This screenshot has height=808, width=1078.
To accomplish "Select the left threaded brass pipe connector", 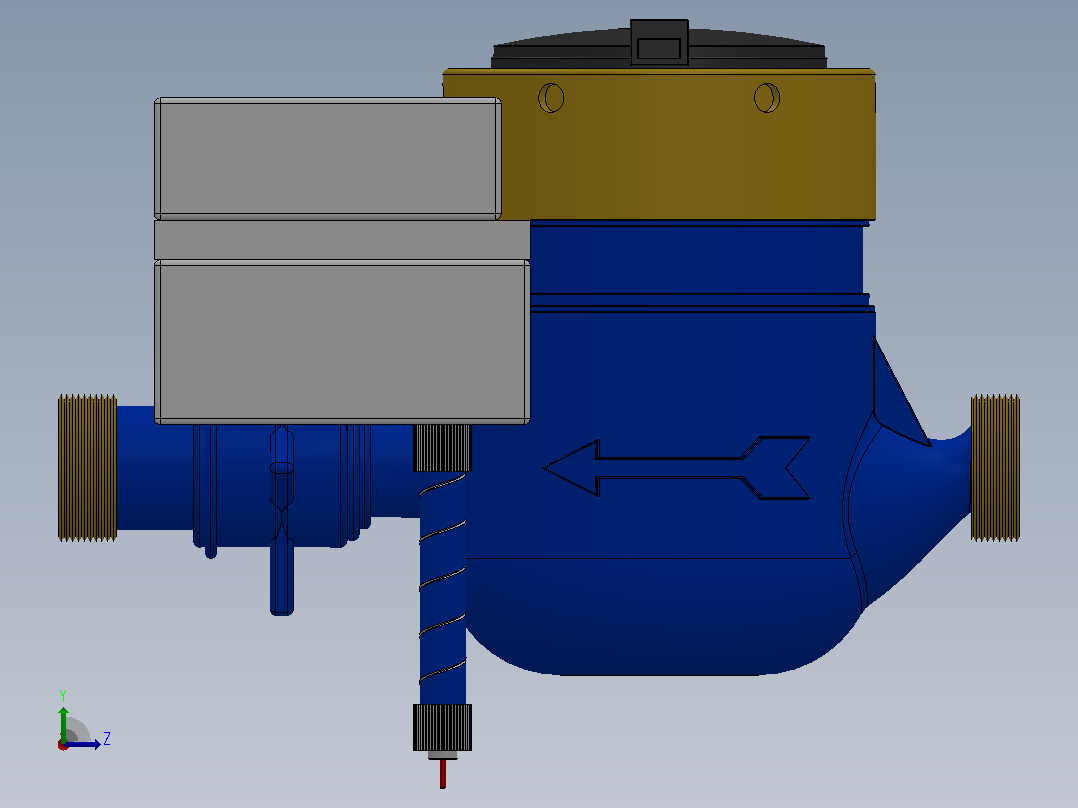I will (87, 468).
